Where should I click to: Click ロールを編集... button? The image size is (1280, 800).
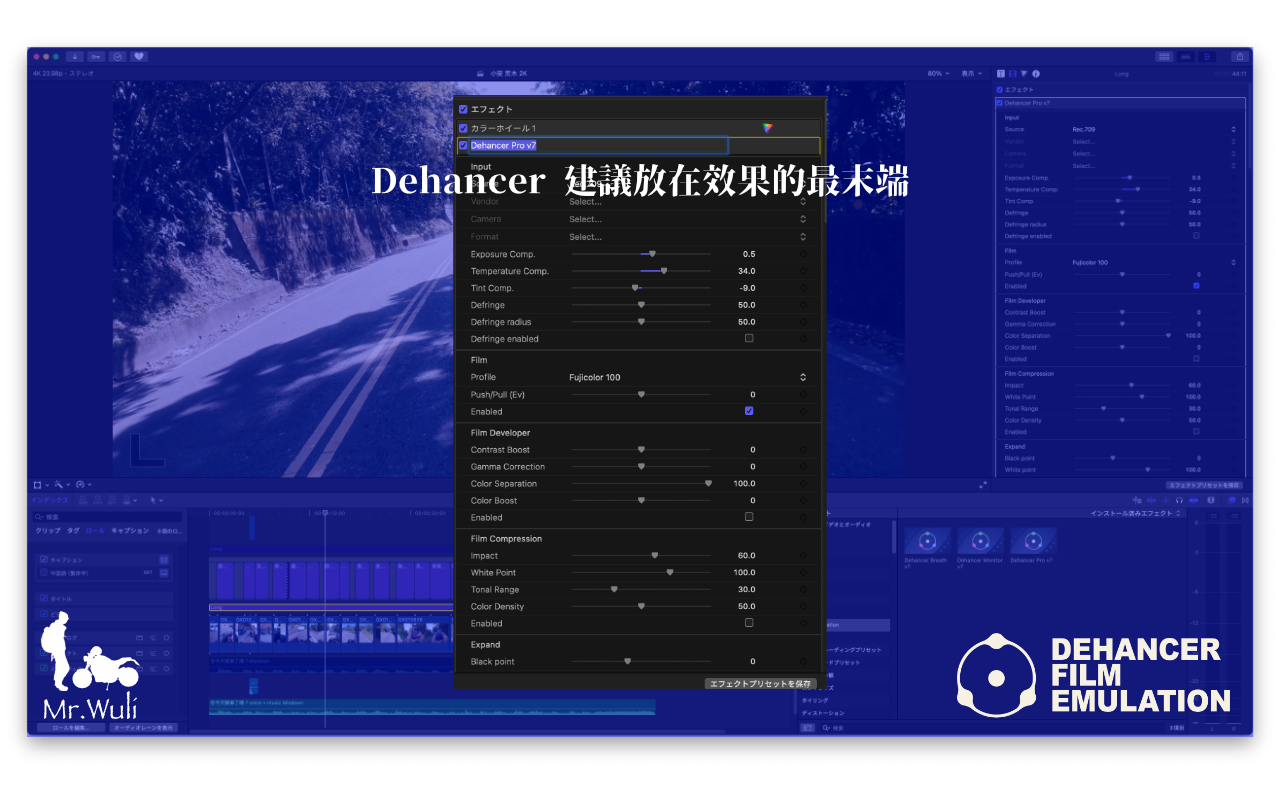click(x=70, y=728)
